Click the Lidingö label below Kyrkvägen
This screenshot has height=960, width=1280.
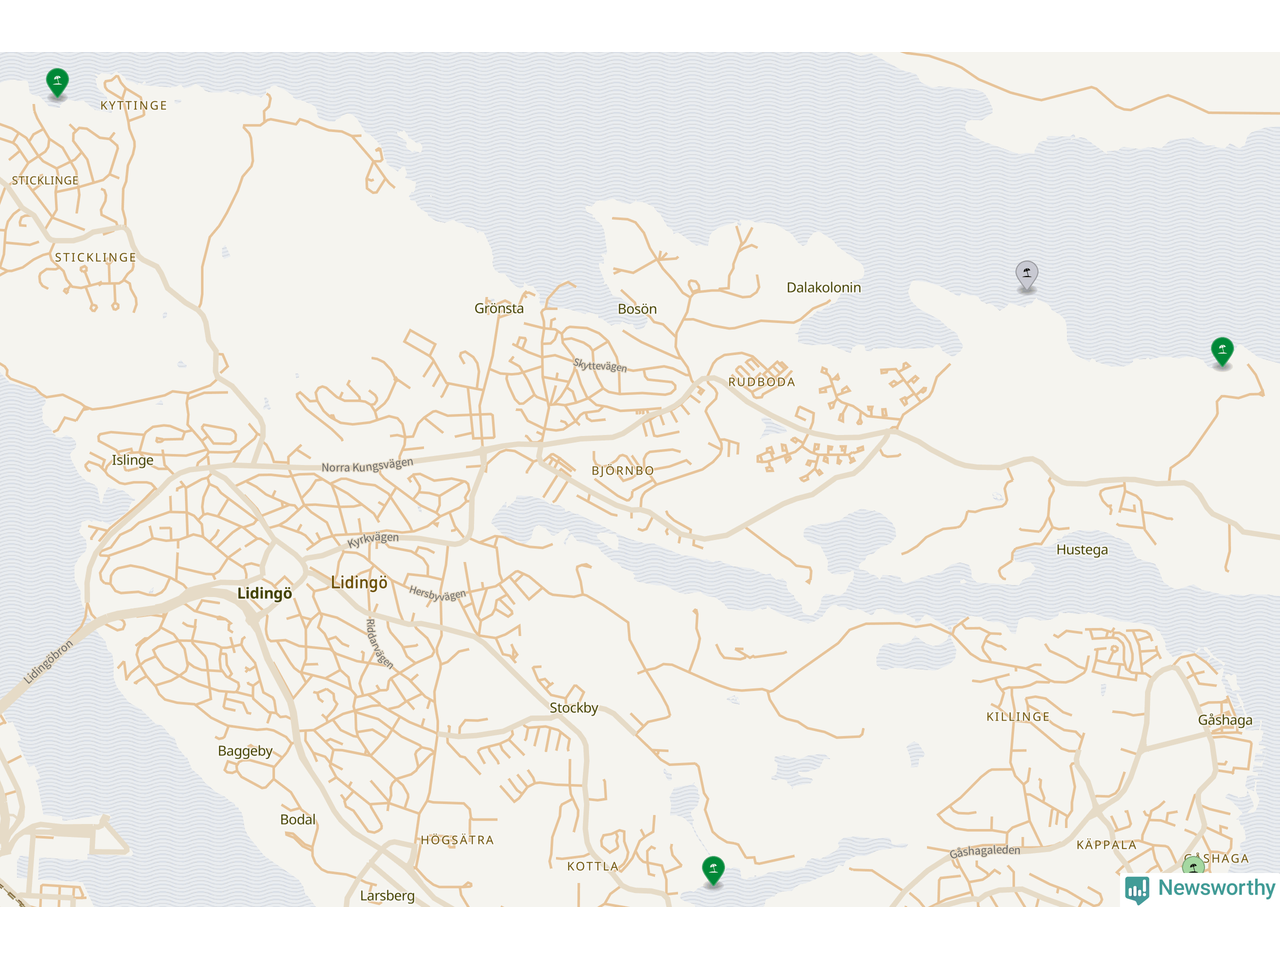click(x=359, y=582)
